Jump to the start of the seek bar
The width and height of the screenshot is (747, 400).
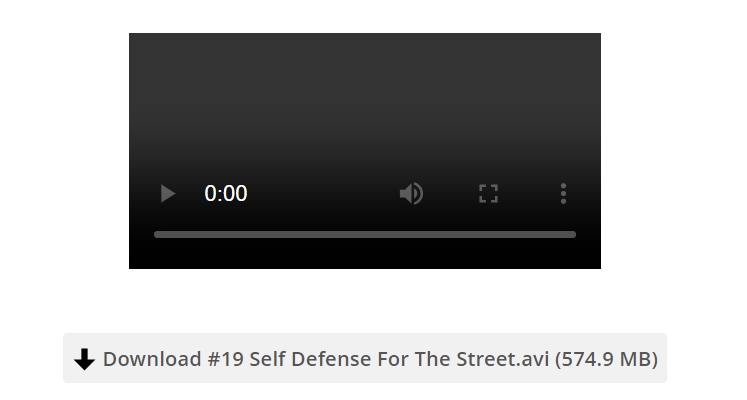point(155,235)
